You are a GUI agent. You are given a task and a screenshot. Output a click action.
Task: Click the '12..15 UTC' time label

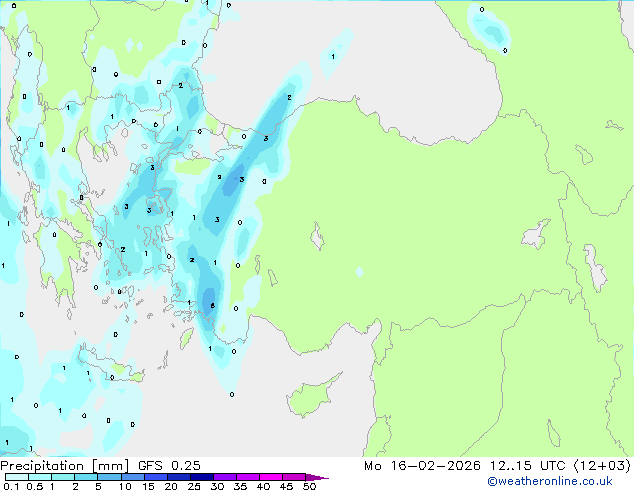click(x=527, y=466)
